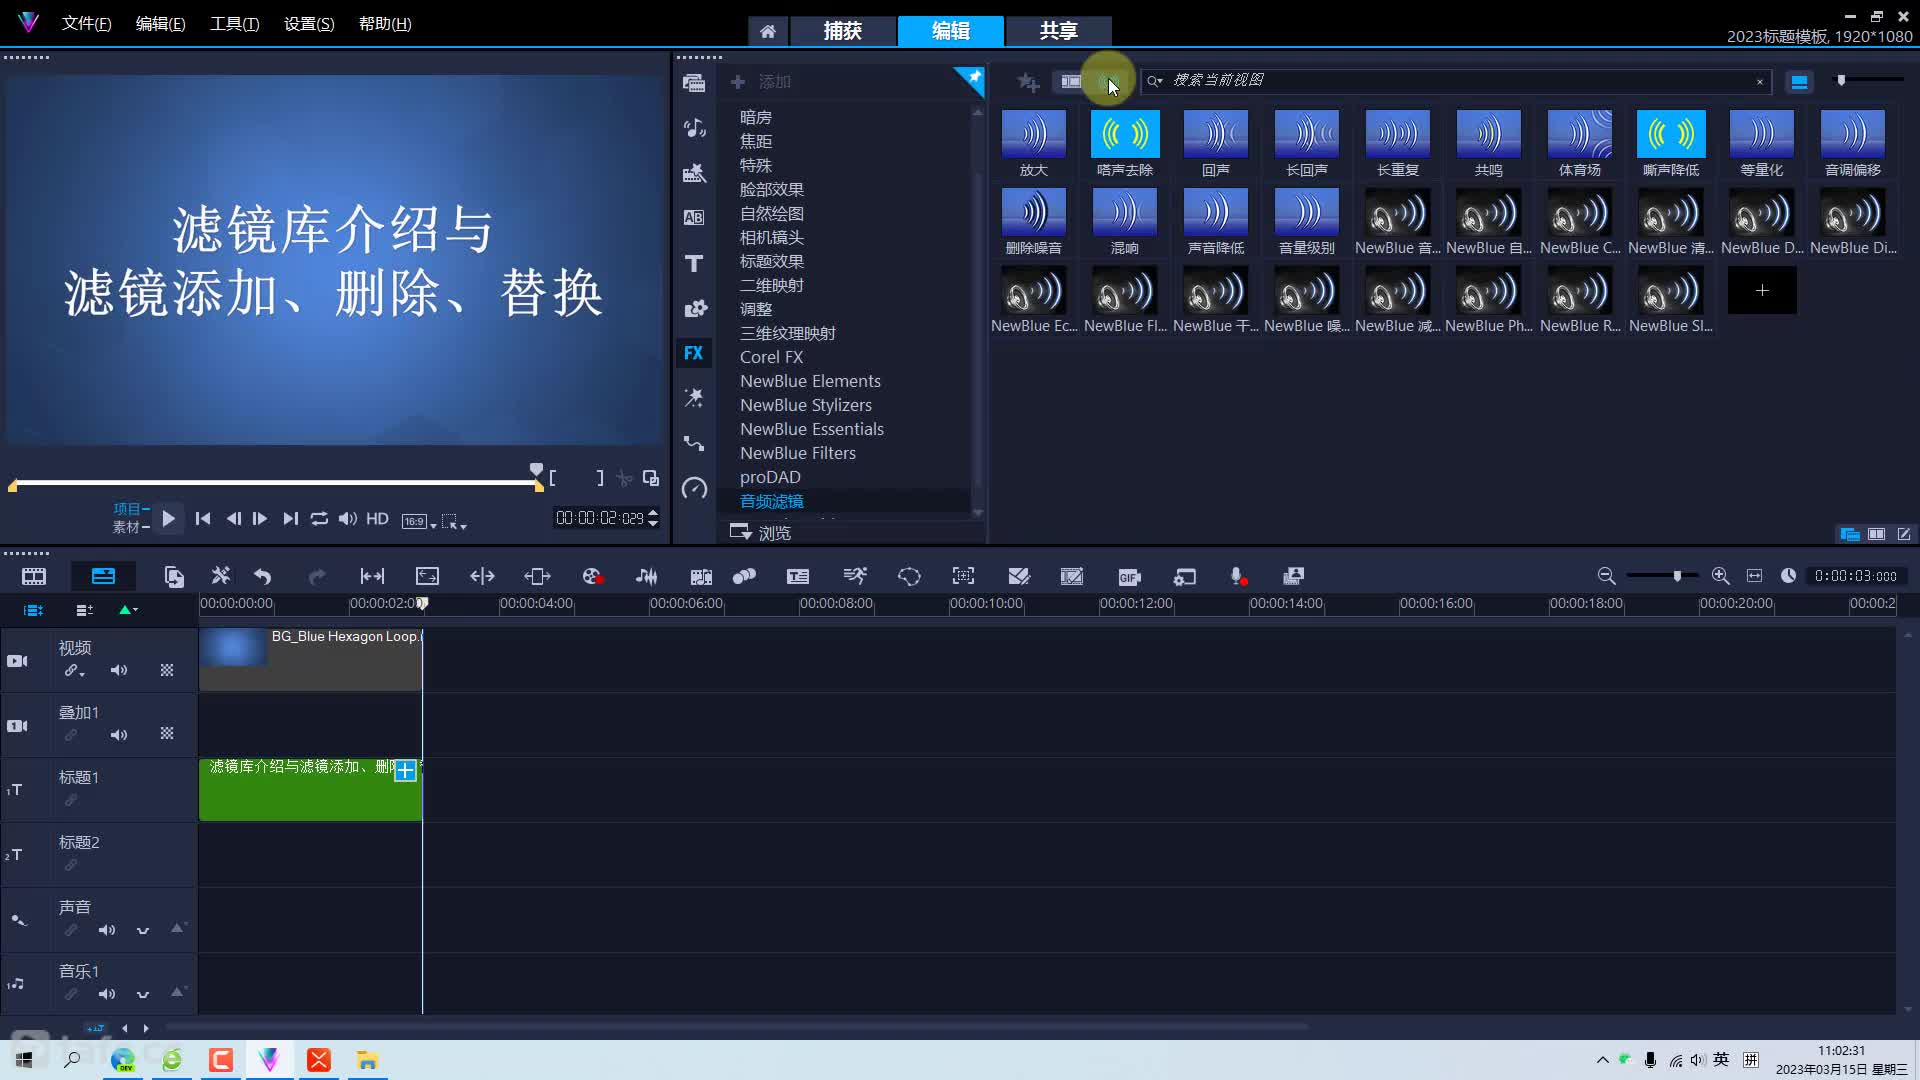This screenshot has height=1080, width=1920.
Task: Open the Subtitle Editor tool
Action: pos(798,577)
